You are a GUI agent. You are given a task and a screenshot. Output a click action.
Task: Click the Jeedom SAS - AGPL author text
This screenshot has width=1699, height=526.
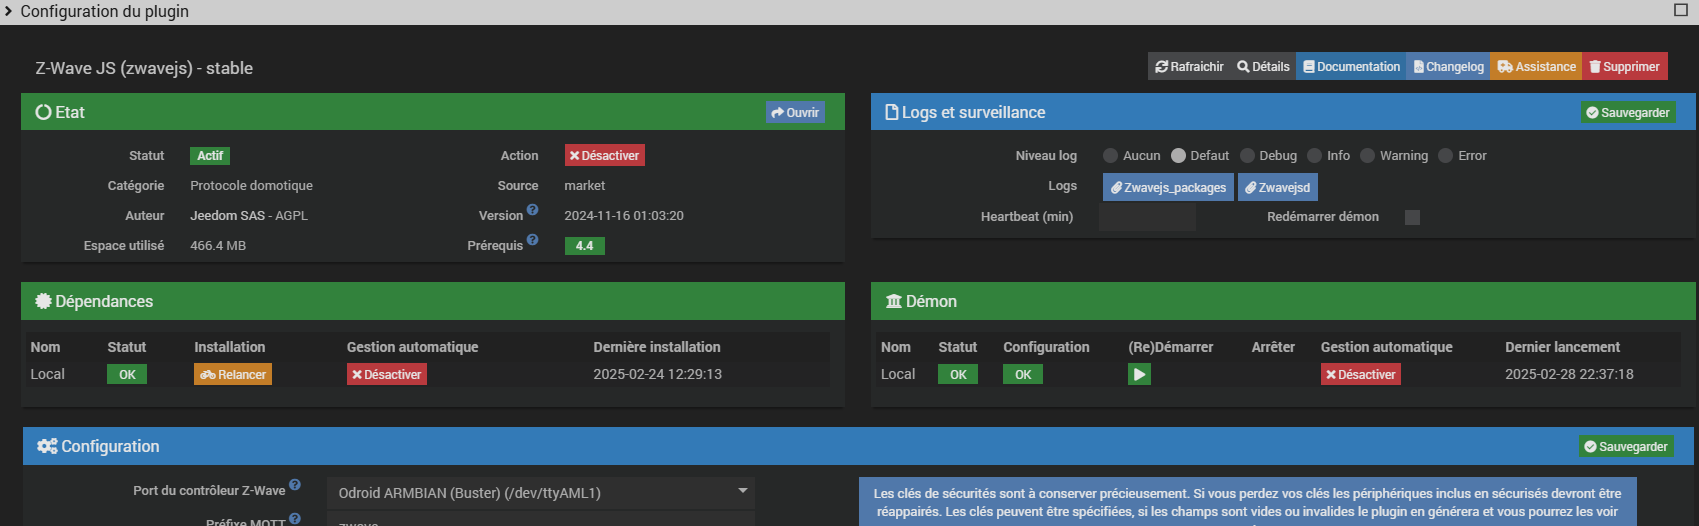click(249, 216)
